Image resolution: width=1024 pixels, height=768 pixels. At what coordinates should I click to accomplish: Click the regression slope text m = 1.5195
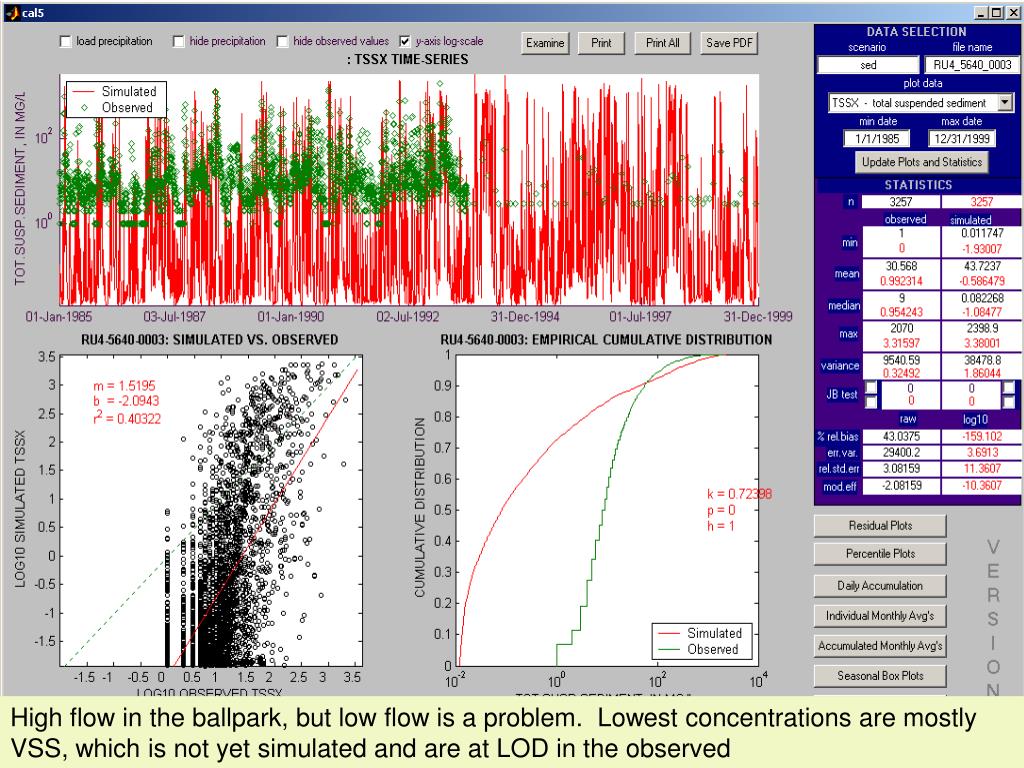pos(124,386)
